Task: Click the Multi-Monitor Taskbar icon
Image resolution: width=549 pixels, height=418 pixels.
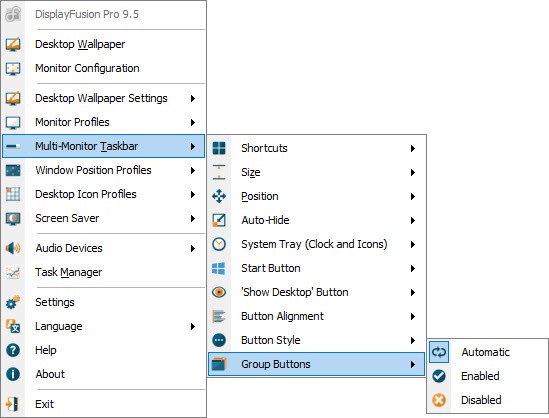Action: point(13,146)
